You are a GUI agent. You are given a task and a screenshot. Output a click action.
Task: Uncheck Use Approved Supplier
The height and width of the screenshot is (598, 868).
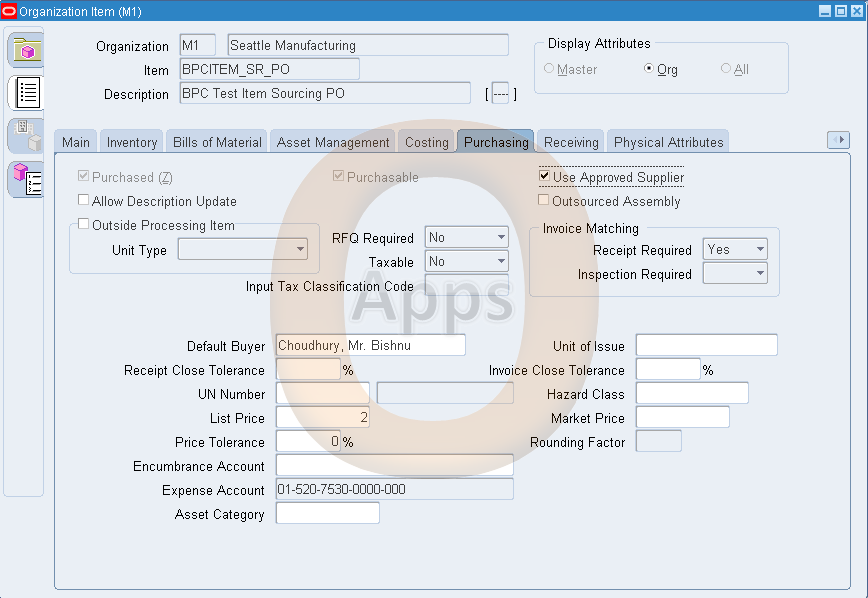[543, 177]
